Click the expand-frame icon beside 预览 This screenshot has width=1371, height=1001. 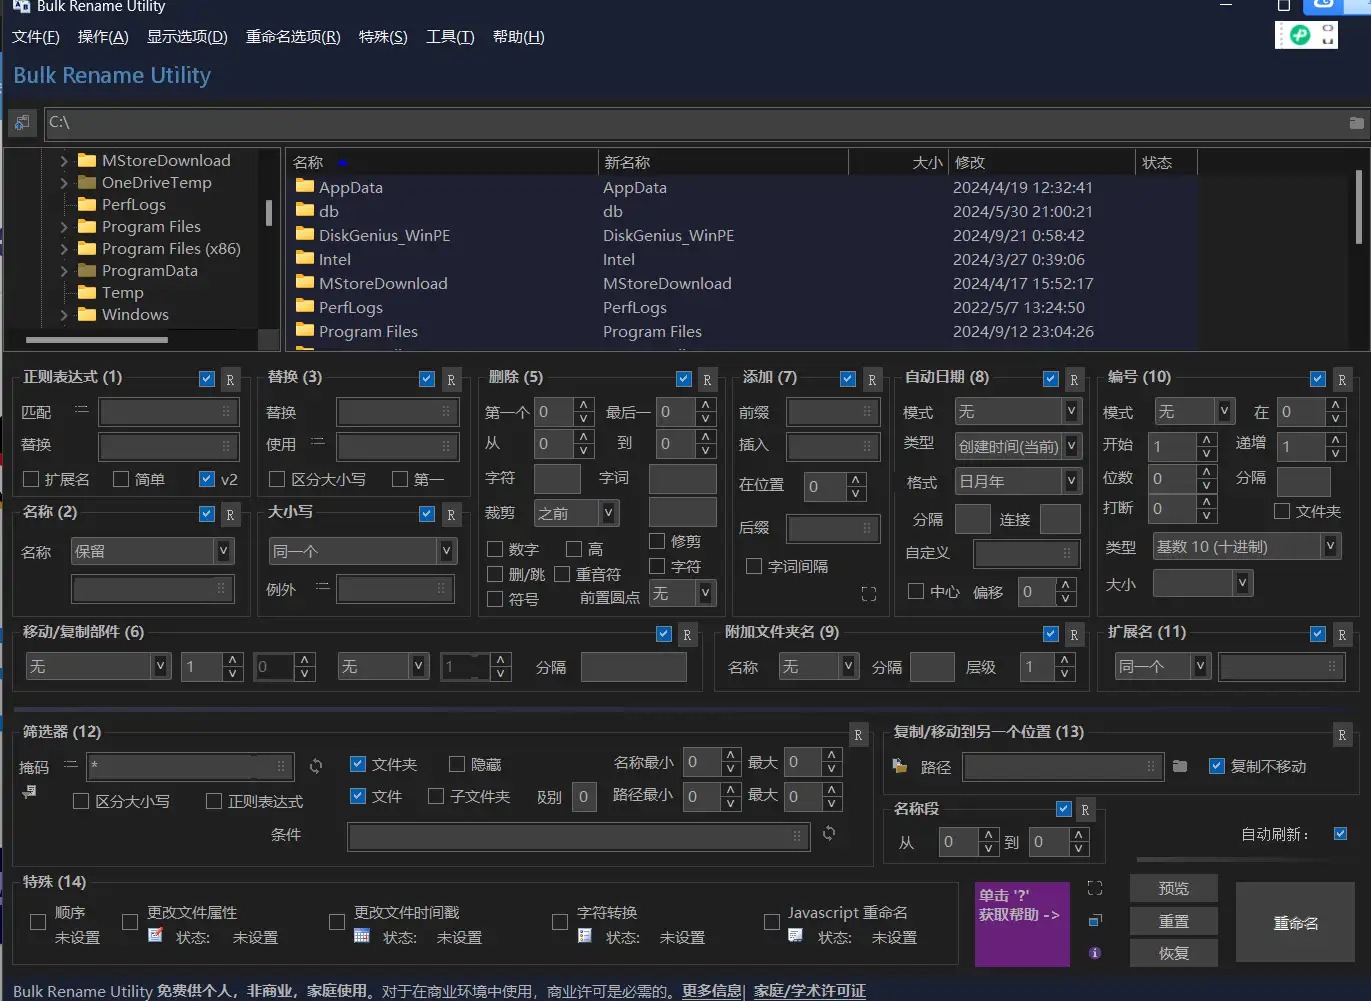pyautogui.click(x=1095, y=888)
